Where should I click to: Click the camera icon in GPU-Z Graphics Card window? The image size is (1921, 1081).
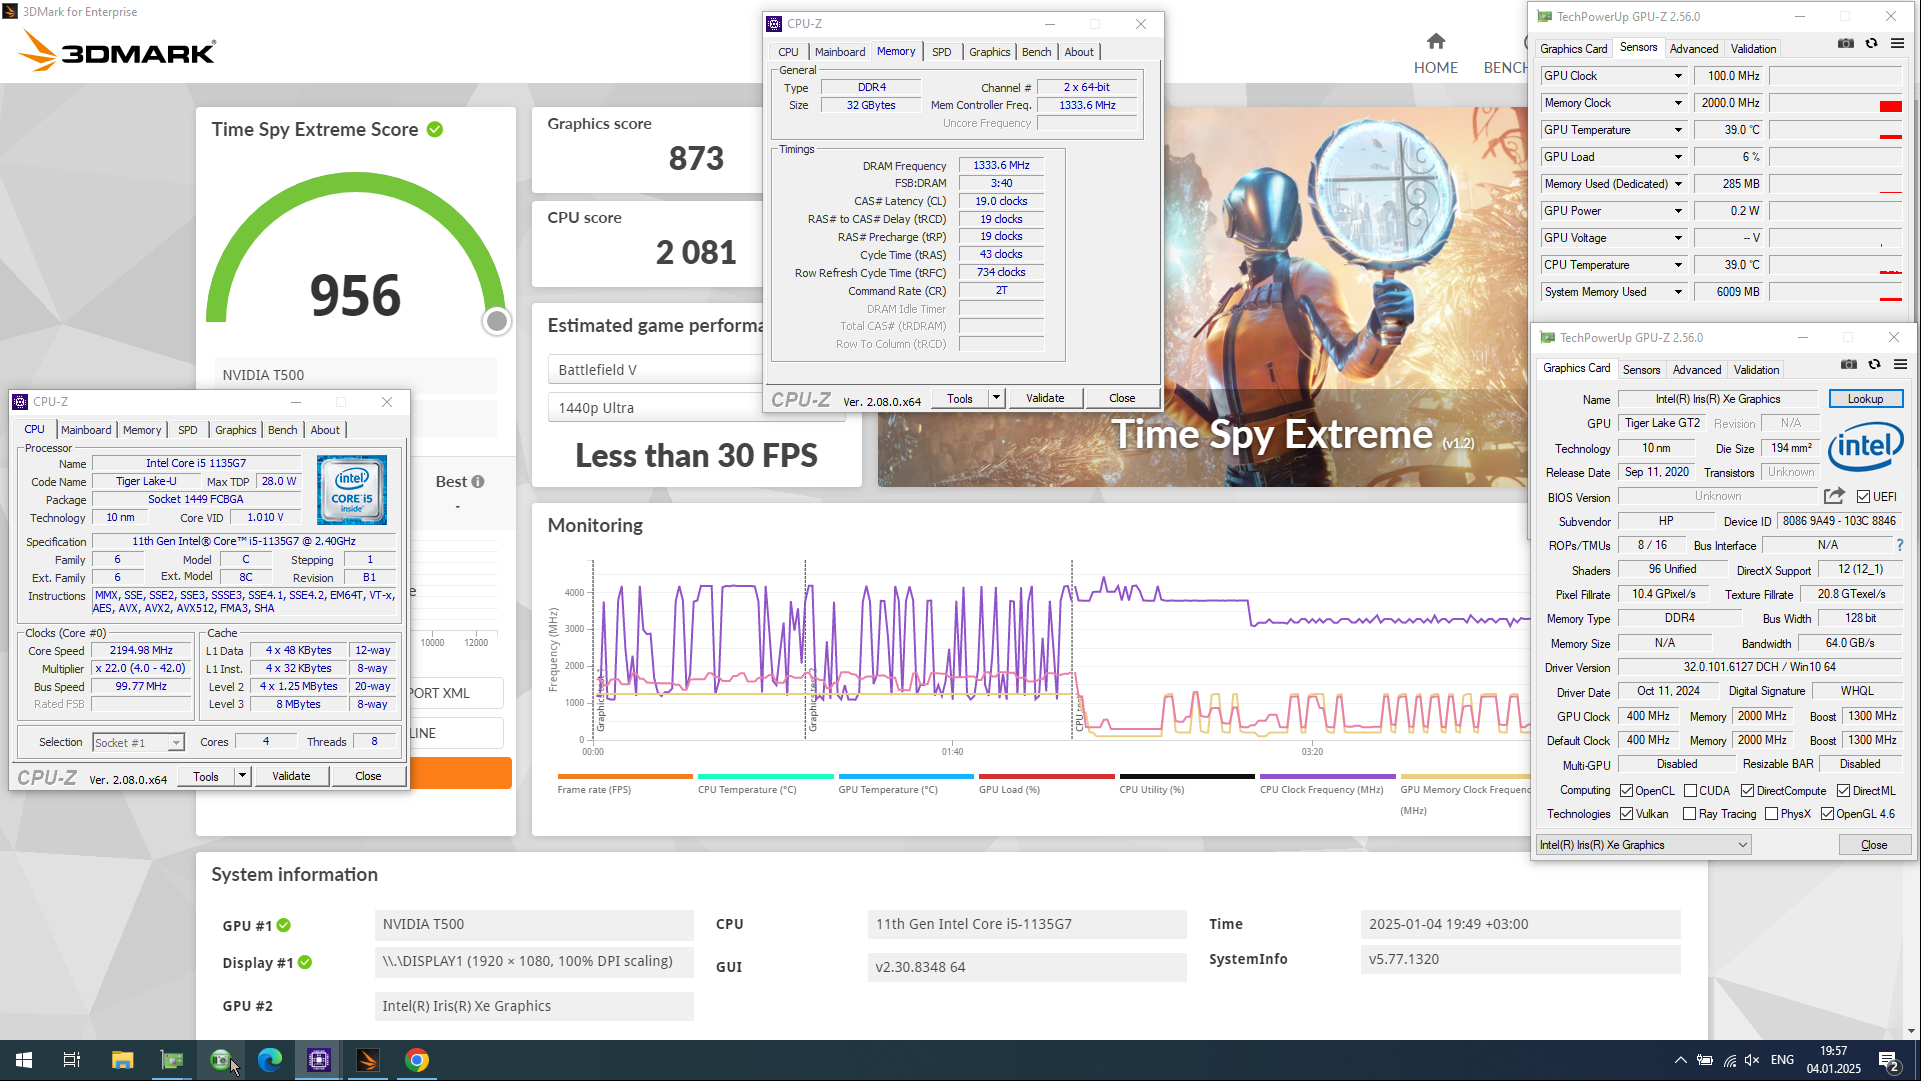coord(1849,365)
